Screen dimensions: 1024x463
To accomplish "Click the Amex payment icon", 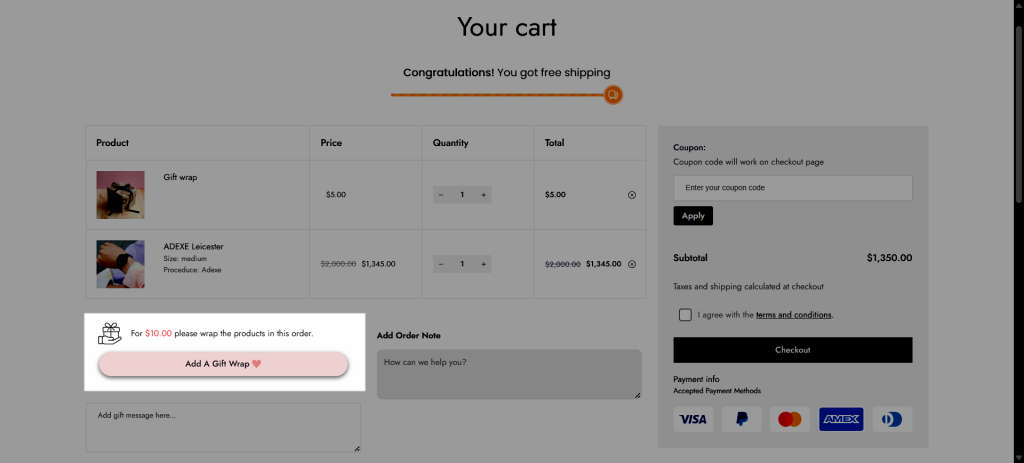I will (x=841, y=419).
